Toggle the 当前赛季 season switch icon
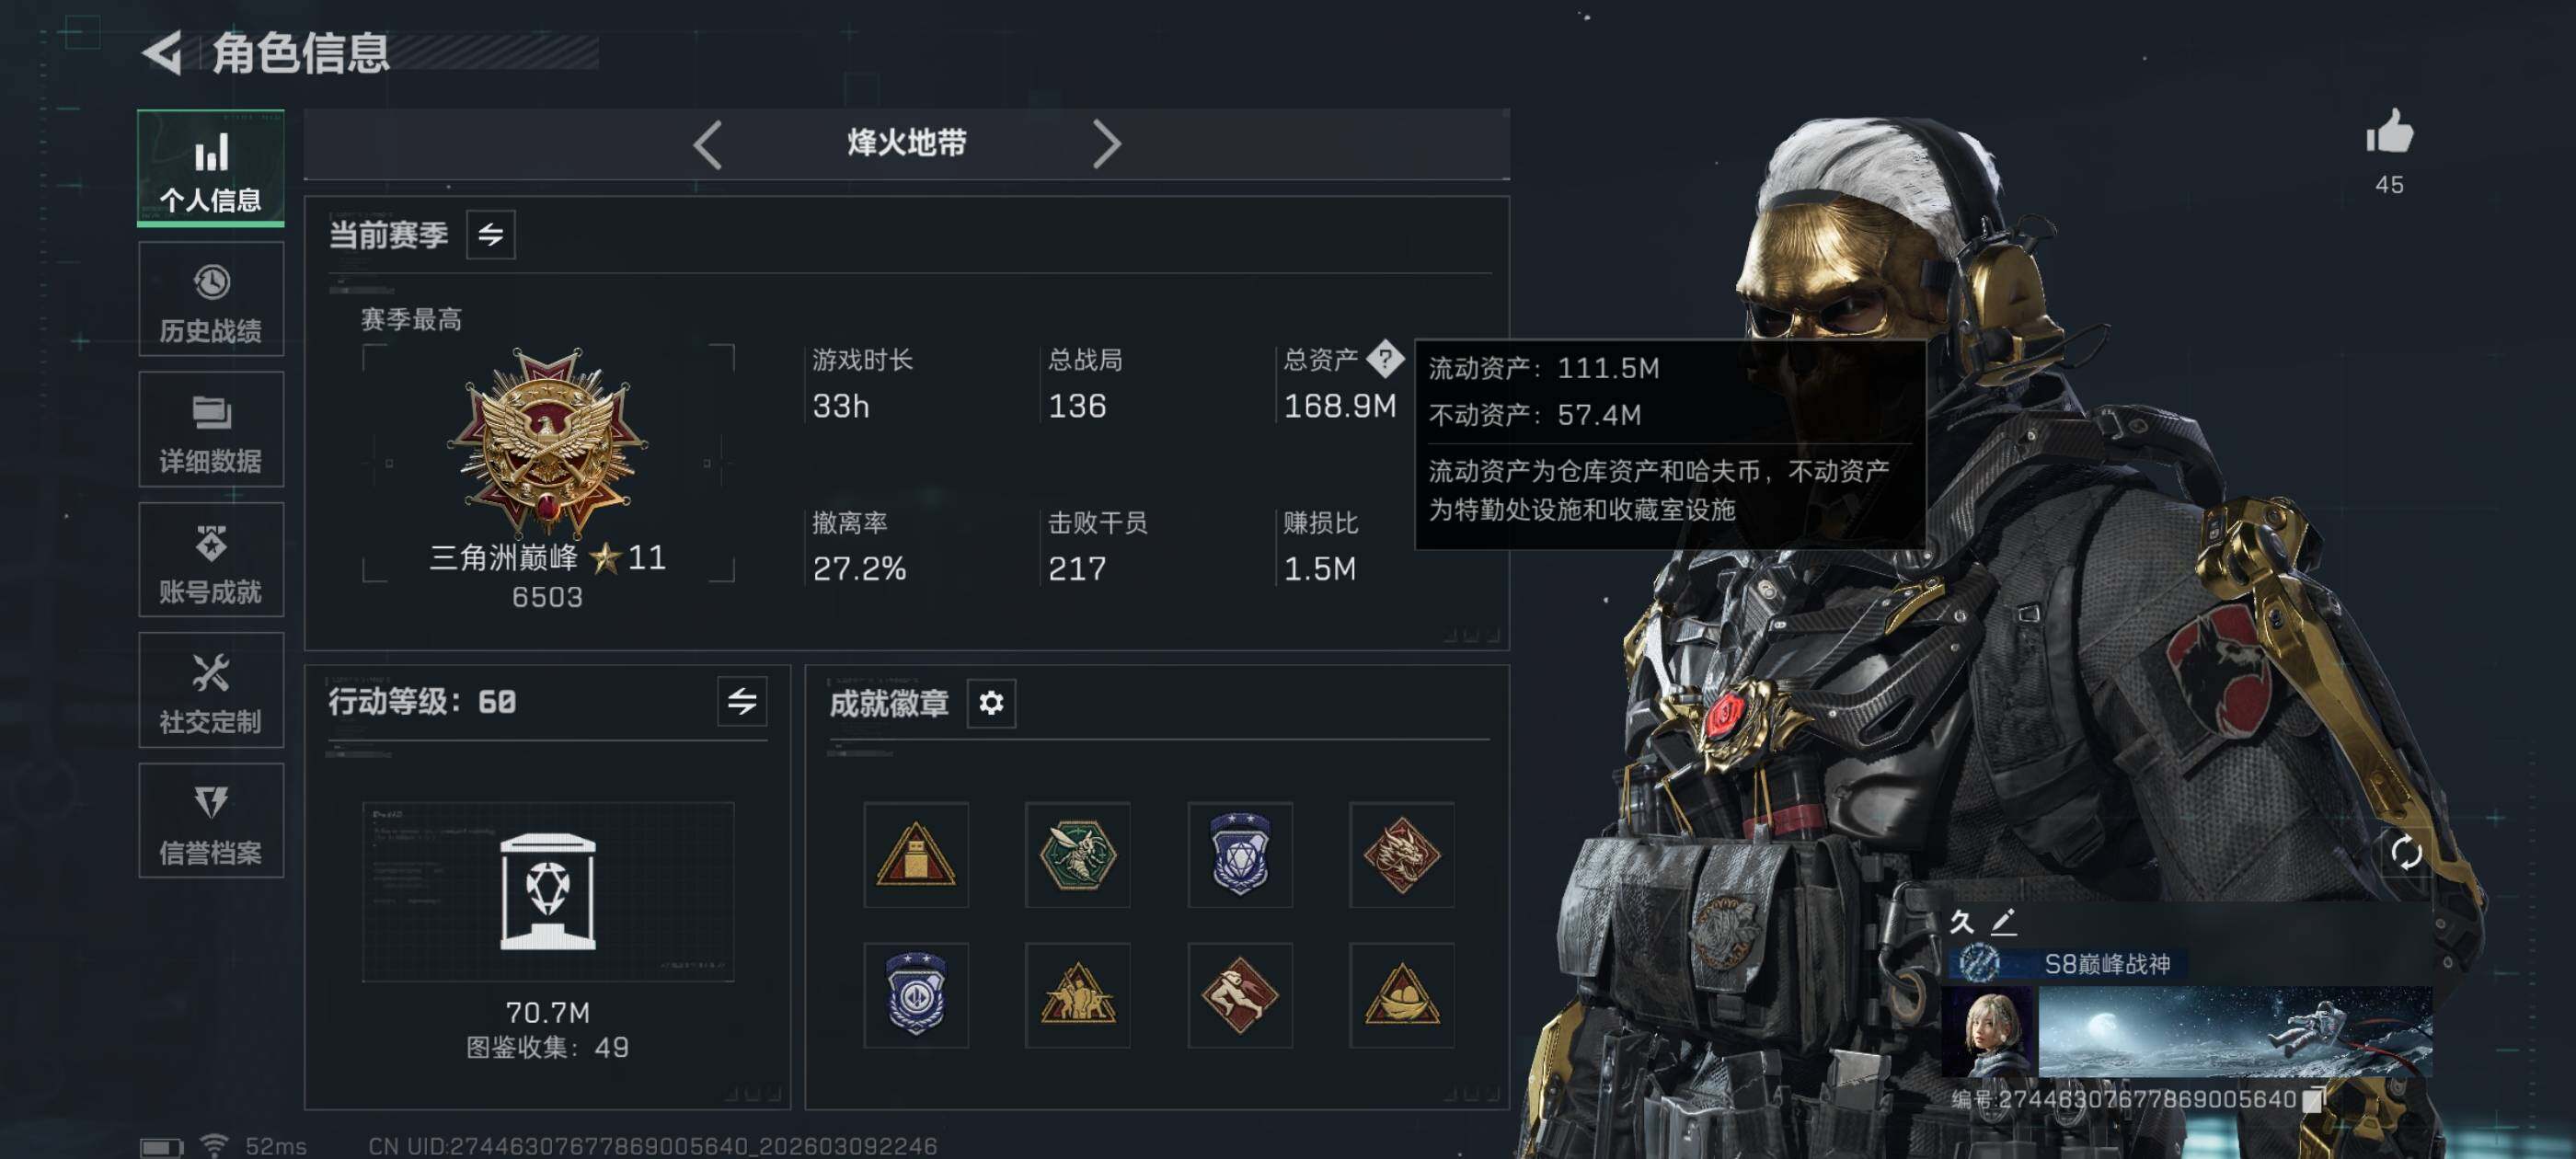2576x1159 pixels. tap(491, 235)
